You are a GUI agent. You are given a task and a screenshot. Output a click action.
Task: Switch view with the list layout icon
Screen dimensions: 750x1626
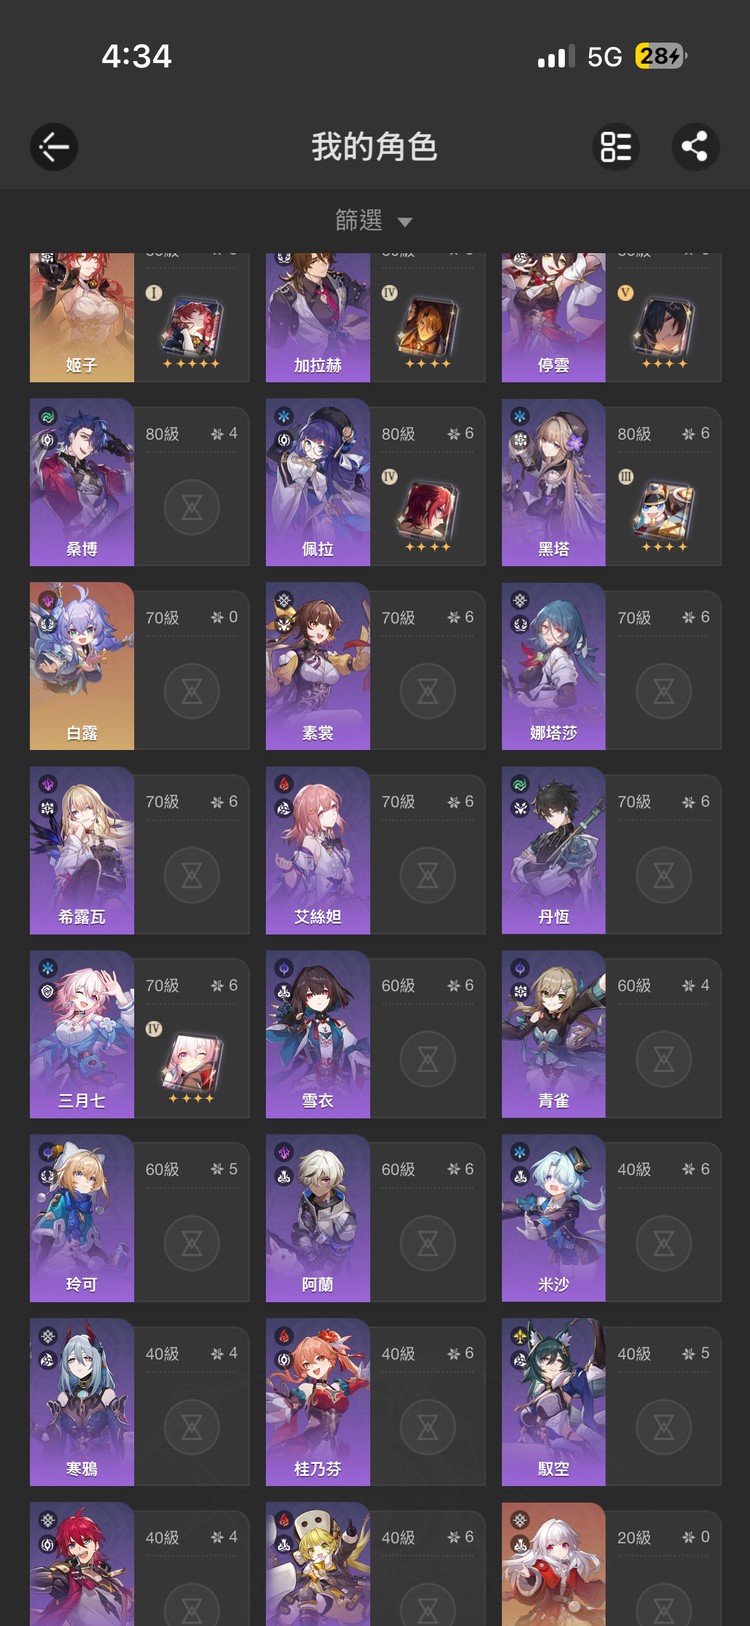click(x=616, y=147)
